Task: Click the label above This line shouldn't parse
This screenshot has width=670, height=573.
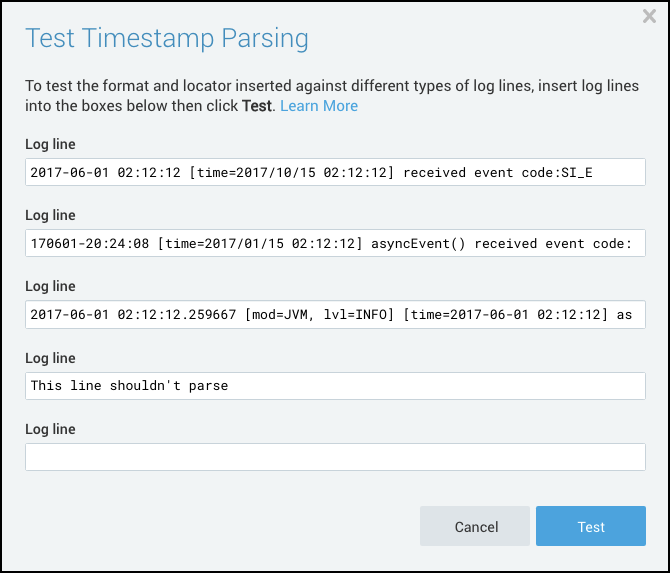Action: click(50, 358)
